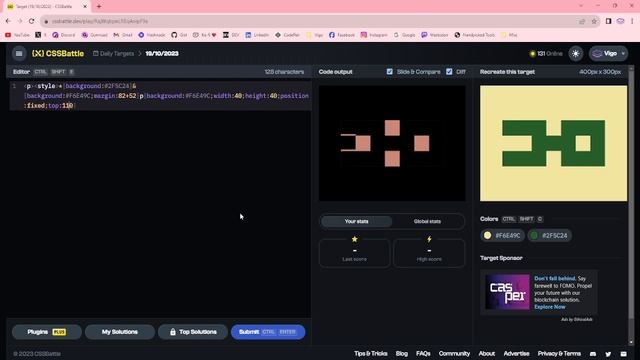Viewport: 640px width, 360px height.
Task: Open the DEV bookmark
Action: click(231, 35)
